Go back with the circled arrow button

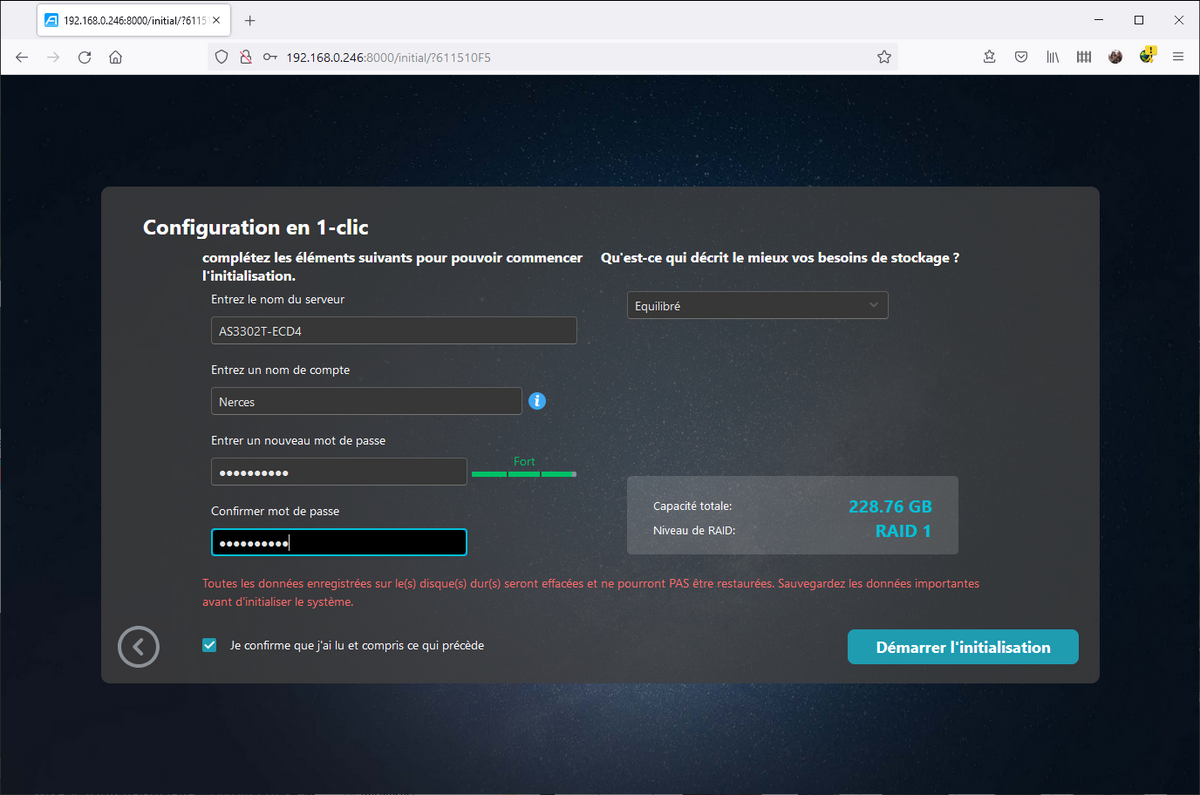138,647
